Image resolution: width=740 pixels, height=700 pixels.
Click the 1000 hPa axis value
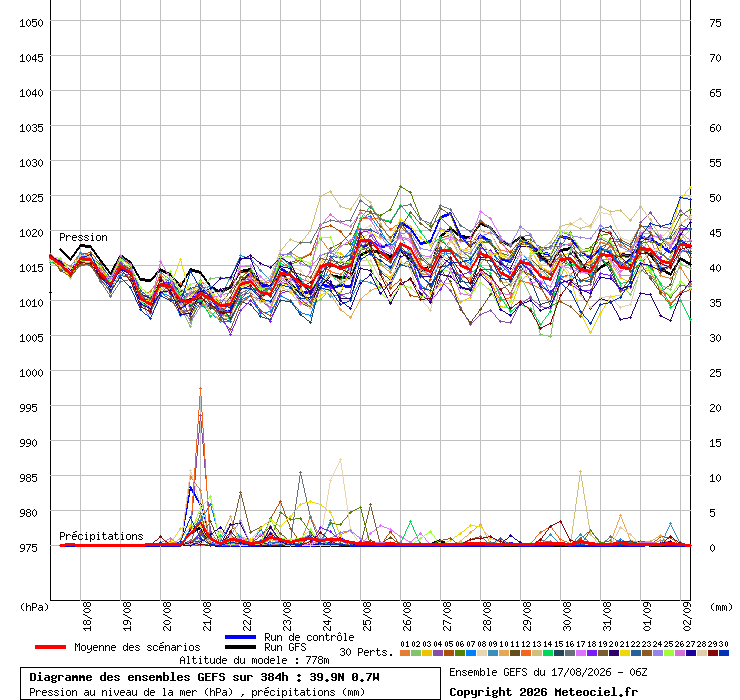coord(31,373)
